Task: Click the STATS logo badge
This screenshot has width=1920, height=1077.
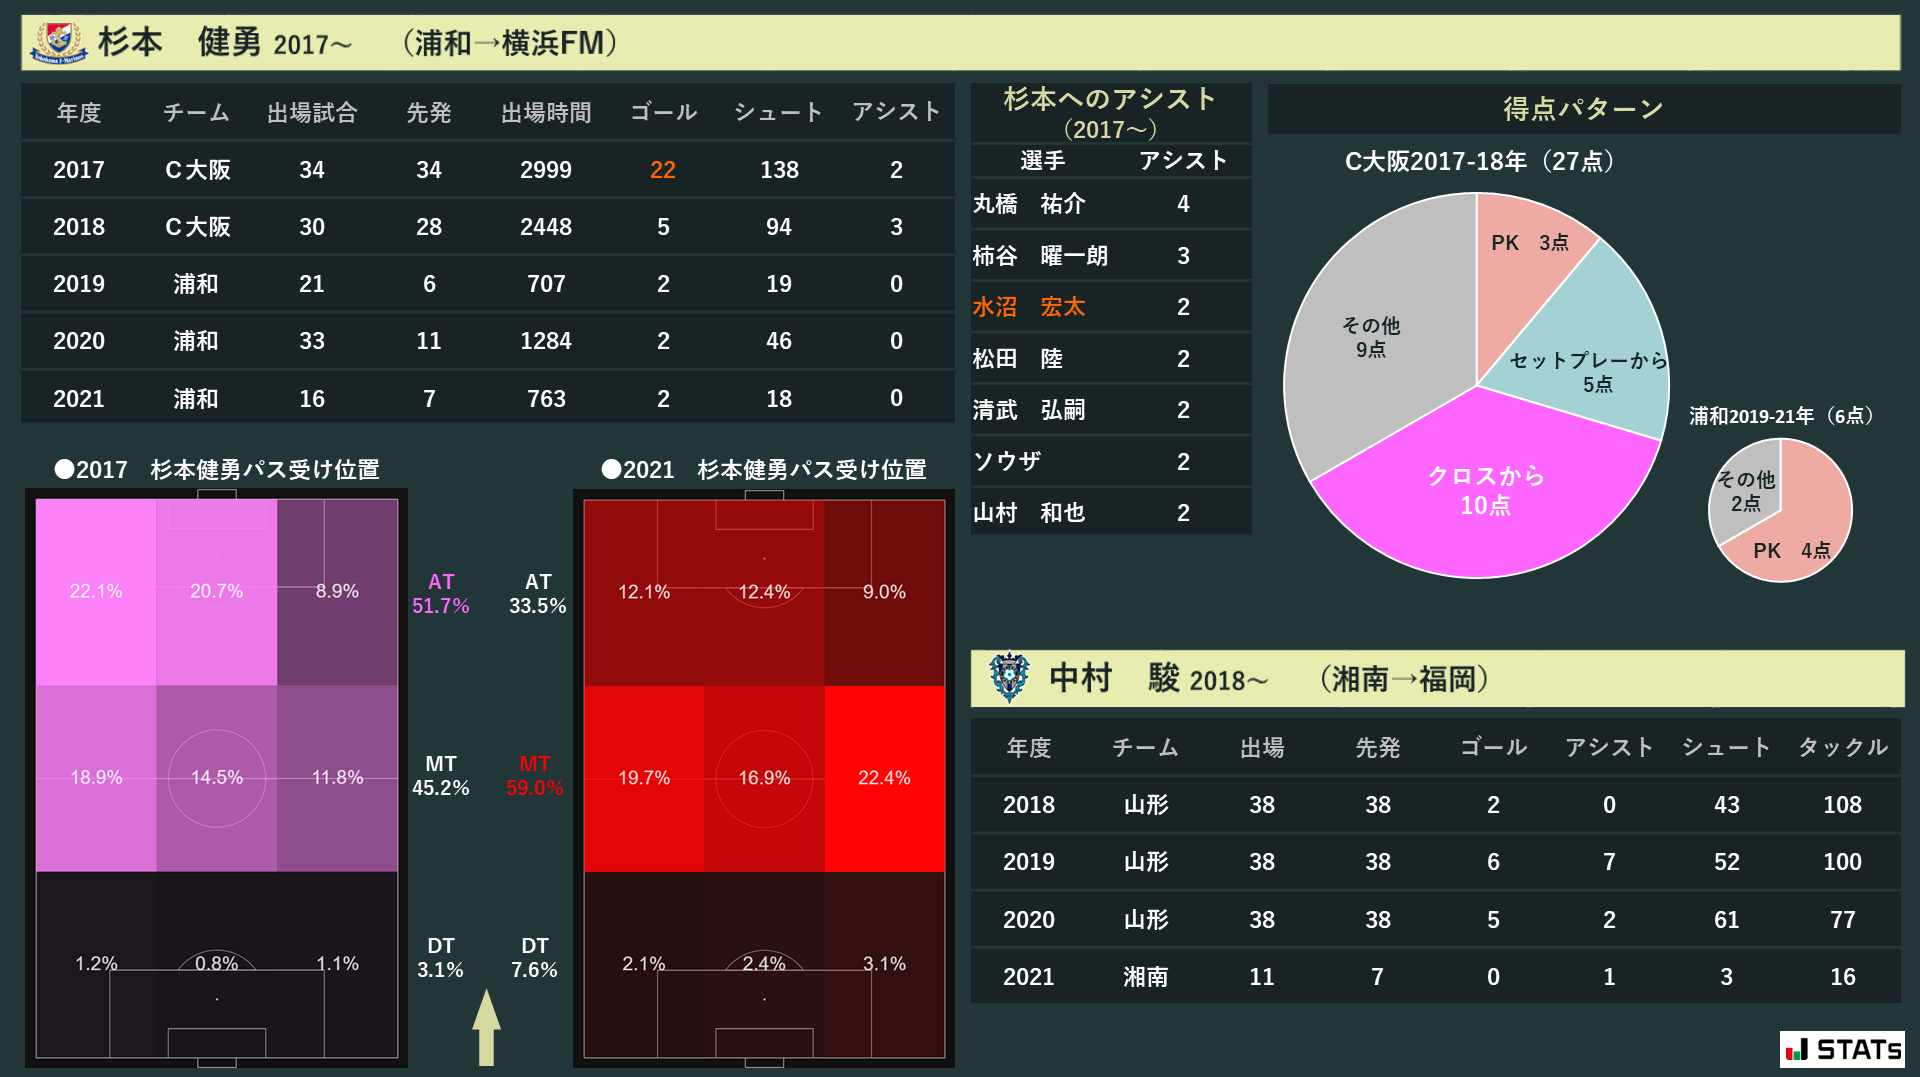Action: (1842, 1049)
